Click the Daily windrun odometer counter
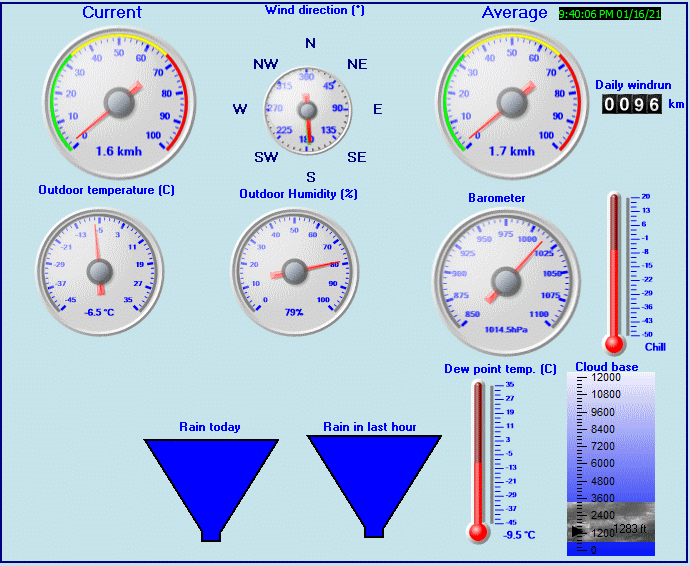690x566 pixels. pyautogui.click(x=632, y=104)
